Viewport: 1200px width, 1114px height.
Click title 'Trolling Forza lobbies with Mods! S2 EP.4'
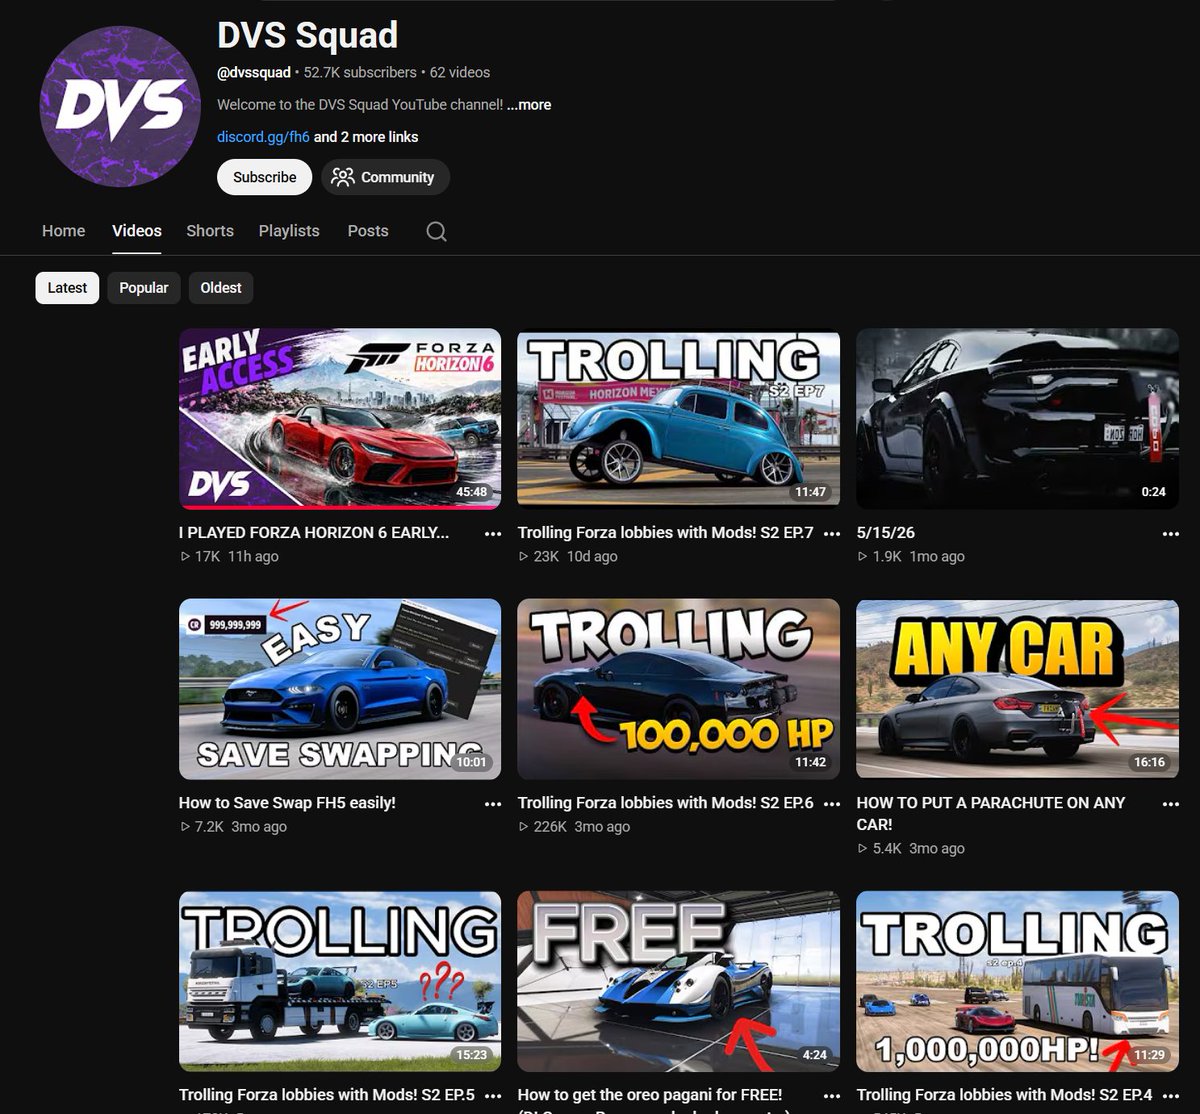[1005, 1095]
